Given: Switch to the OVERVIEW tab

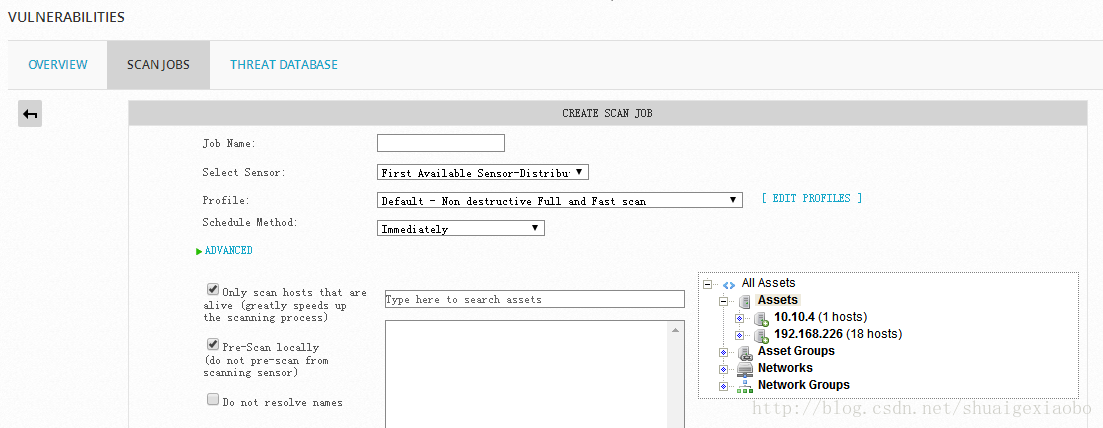Looking at the screenshot, I should pyautogui.click(x=58, y=65).
